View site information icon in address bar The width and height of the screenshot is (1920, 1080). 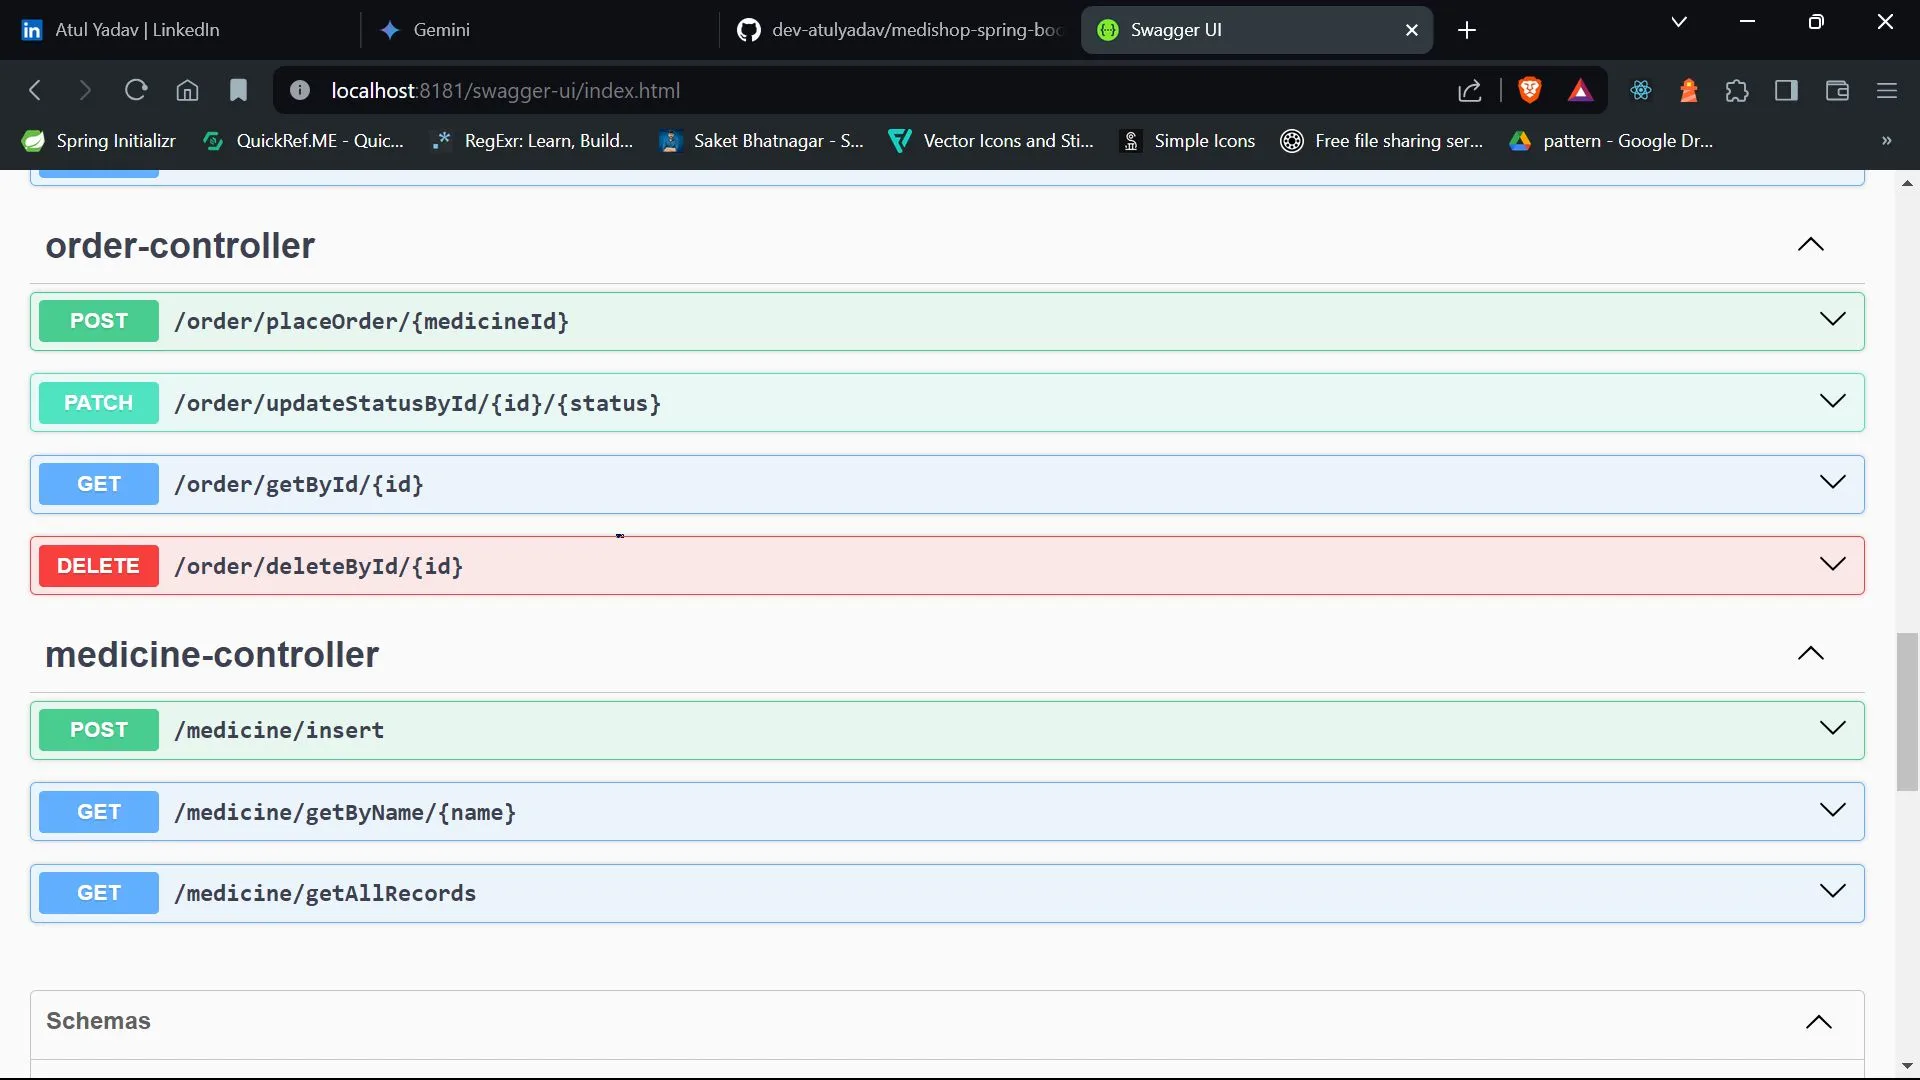tap(299, 91)
